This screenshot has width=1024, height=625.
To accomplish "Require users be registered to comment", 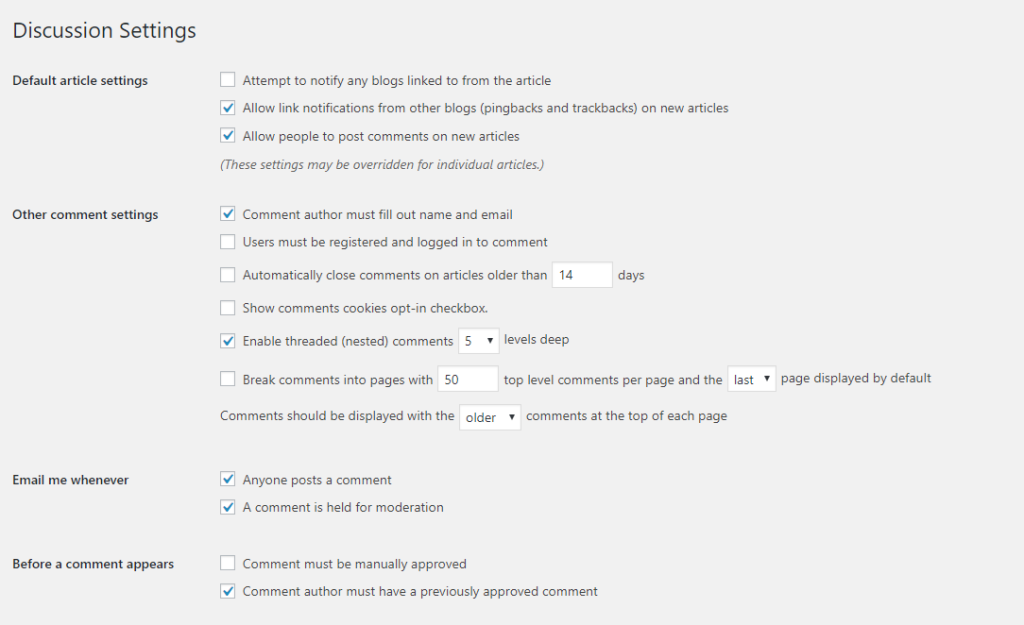I will tap(228, 242).
